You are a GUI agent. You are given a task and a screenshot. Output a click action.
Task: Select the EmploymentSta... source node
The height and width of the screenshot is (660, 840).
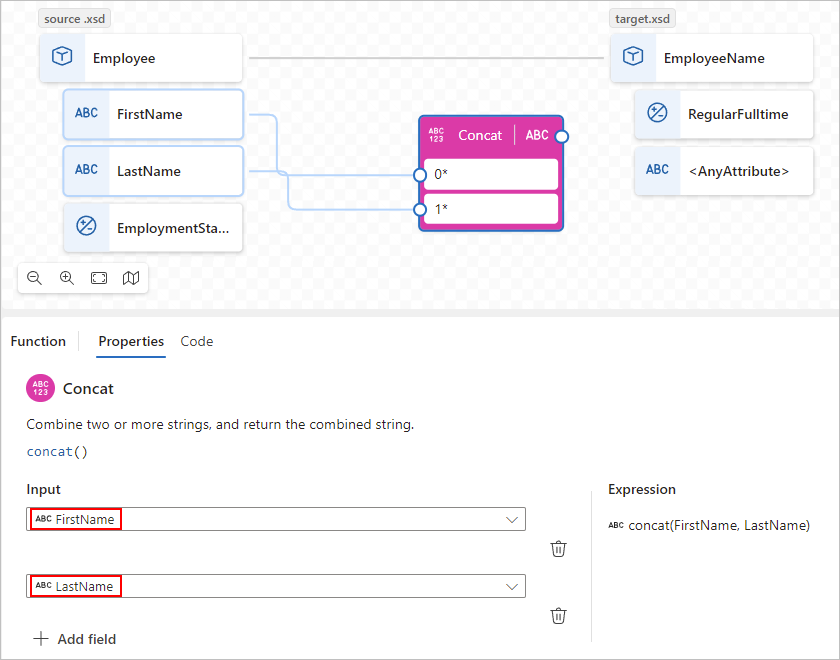pos(153,228)
